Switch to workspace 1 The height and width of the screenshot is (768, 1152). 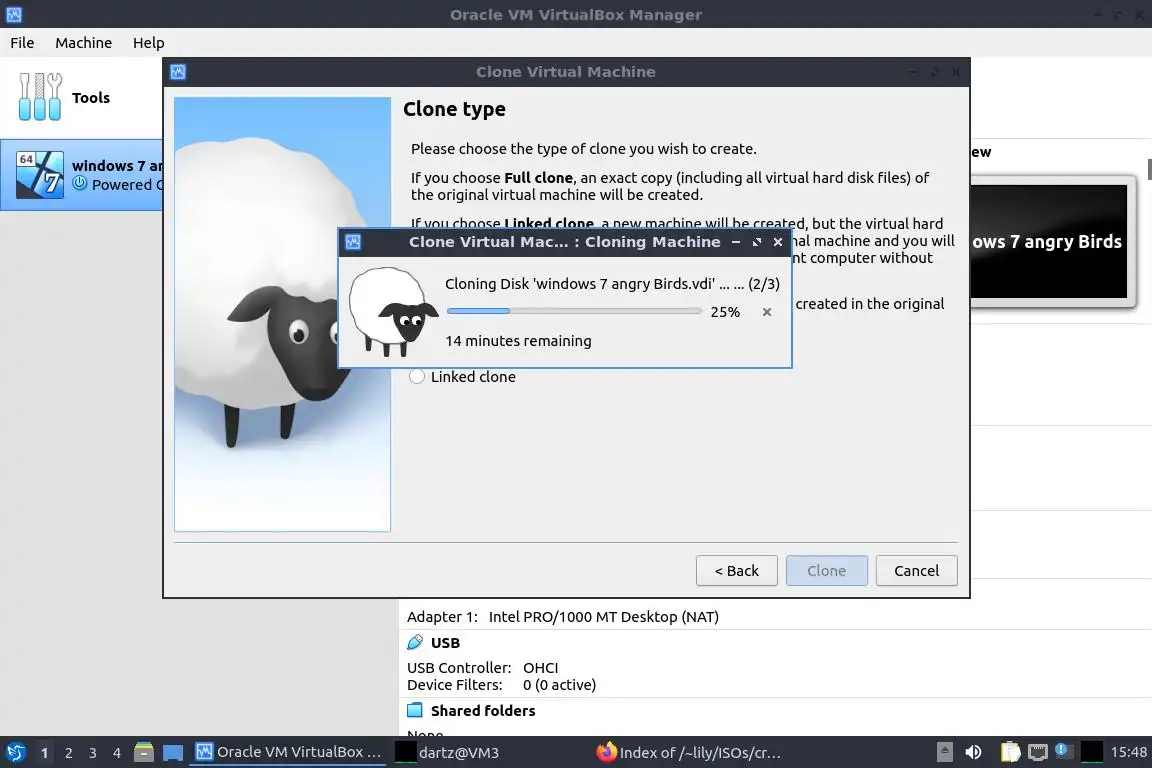click(x=44, y=753)
